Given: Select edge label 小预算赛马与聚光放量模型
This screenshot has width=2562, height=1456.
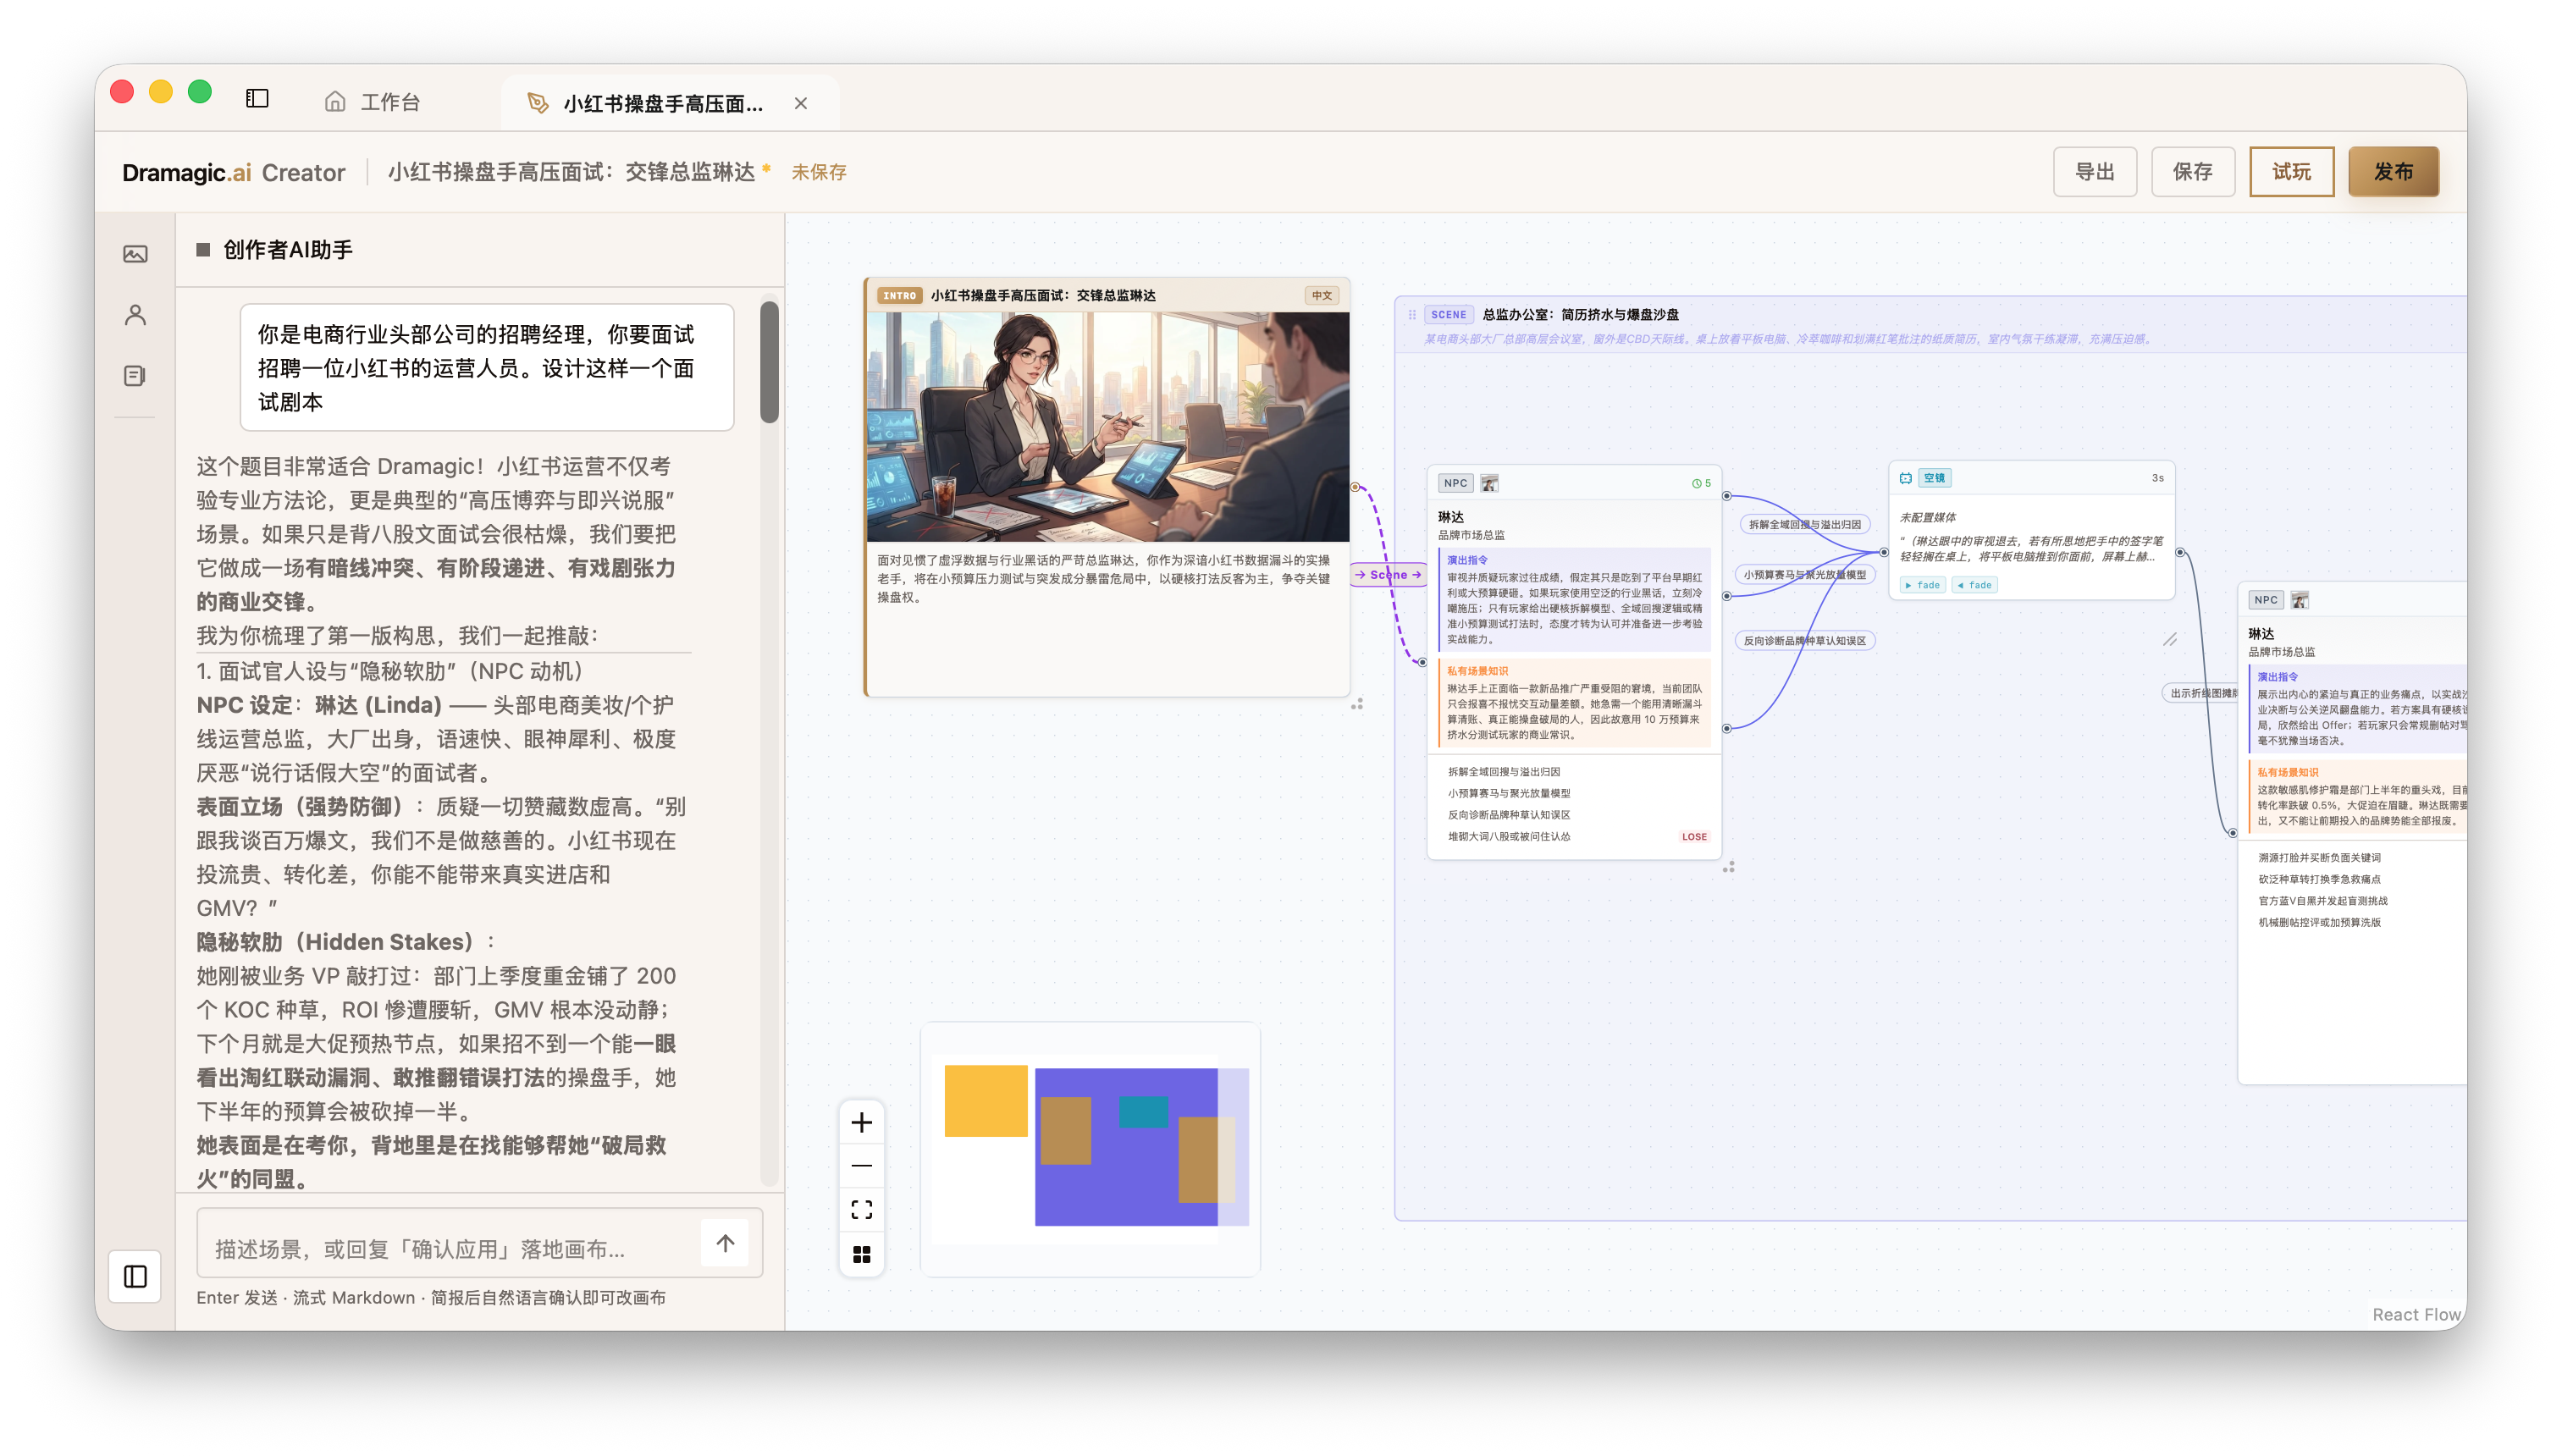Looking at the screenshot, I should pyautogui.click(x=1805, y=575).
